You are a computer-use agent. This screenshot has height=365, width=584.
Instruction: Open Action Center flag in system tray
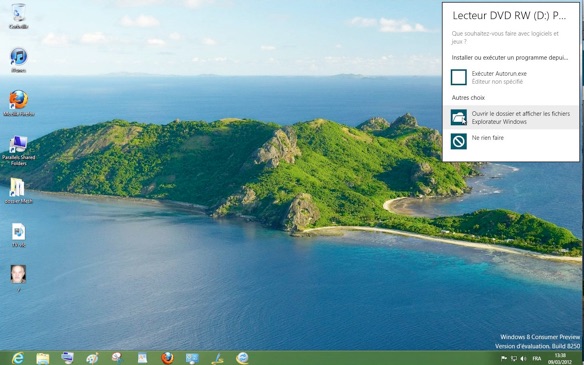504,359
